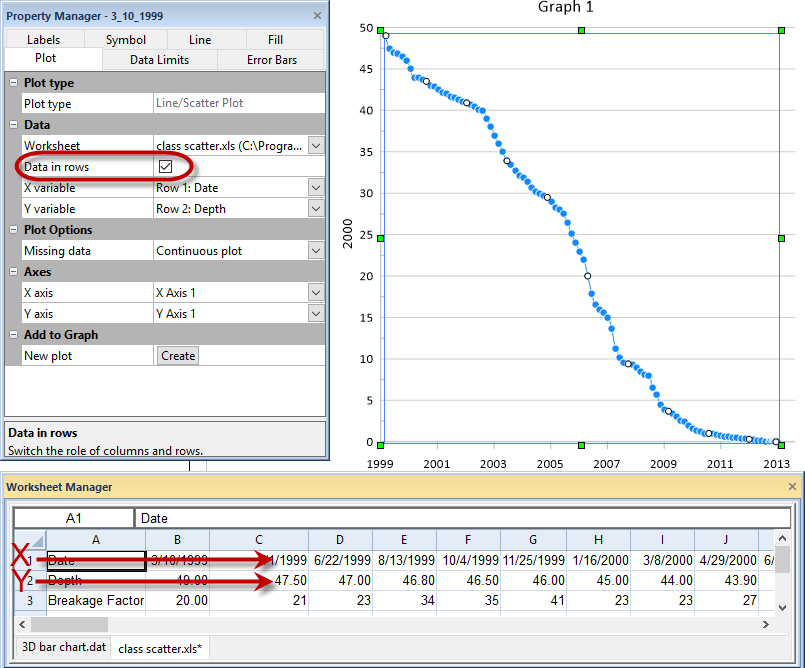Expand the Missing data dropdown

pos(316,251)
